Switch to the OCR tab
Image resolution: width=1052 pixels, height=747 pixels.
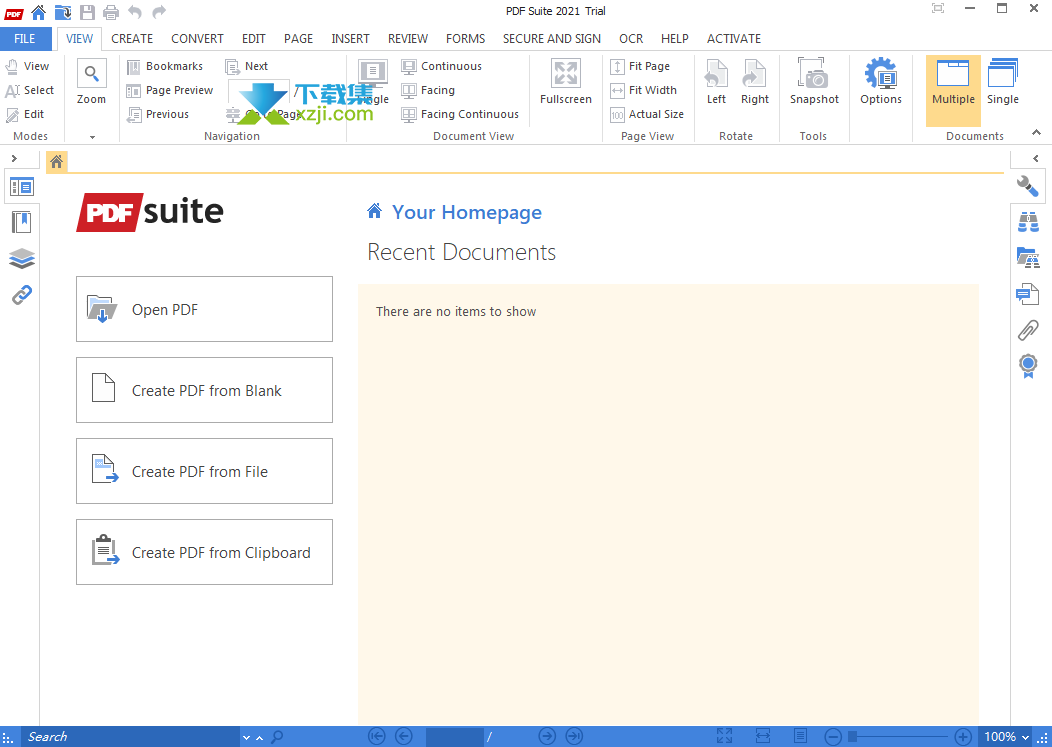point(631,38)
